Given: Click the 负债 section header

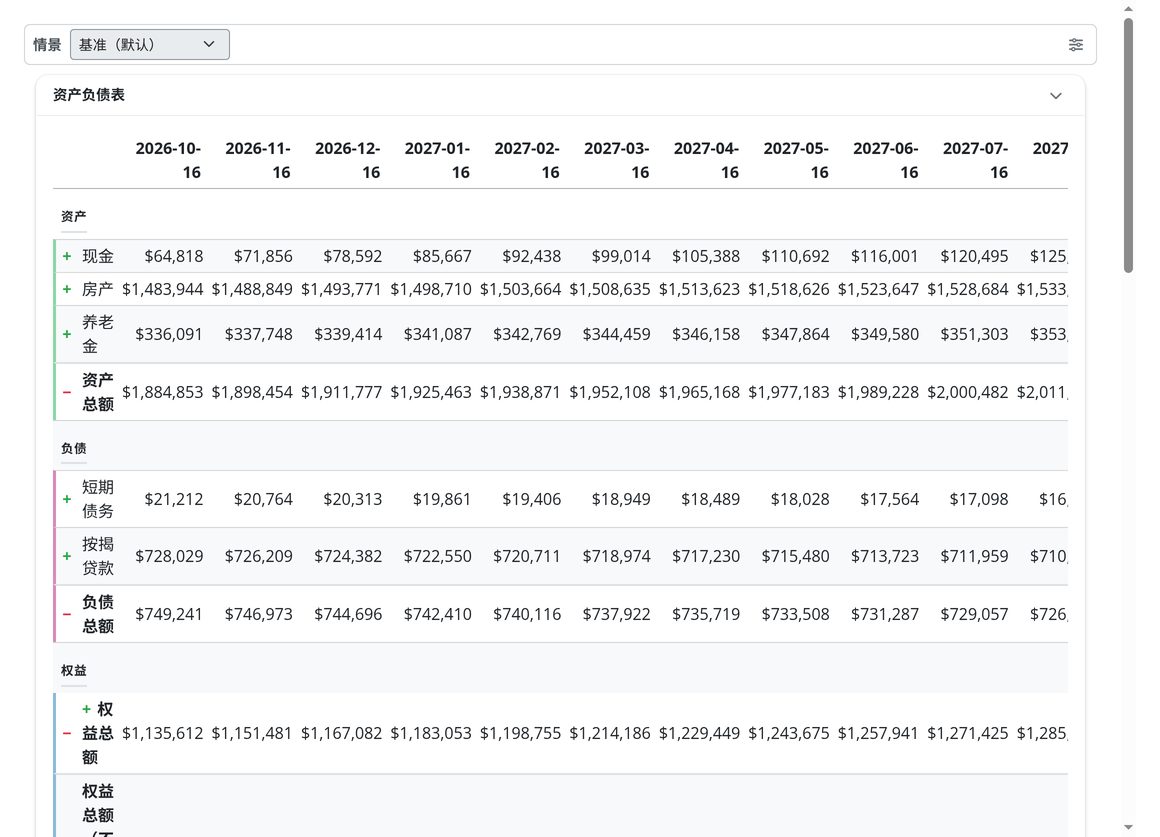Looking at the screenshot, I should (x=73, y=448).
